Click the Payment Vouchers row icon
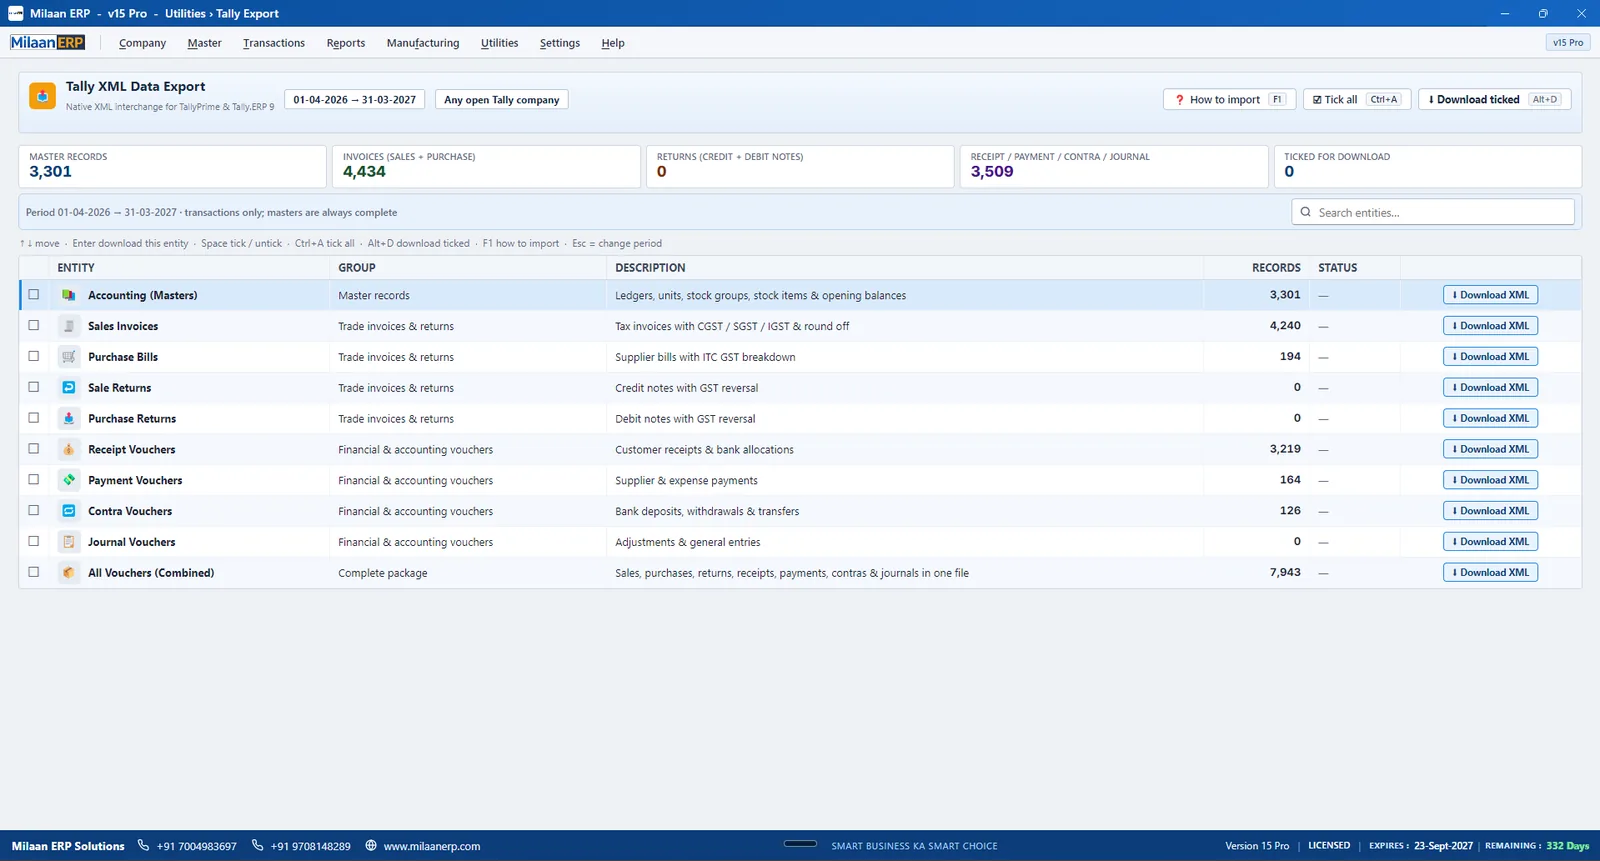This screenshot has height=861, width=1600. (x=69, y=480)
